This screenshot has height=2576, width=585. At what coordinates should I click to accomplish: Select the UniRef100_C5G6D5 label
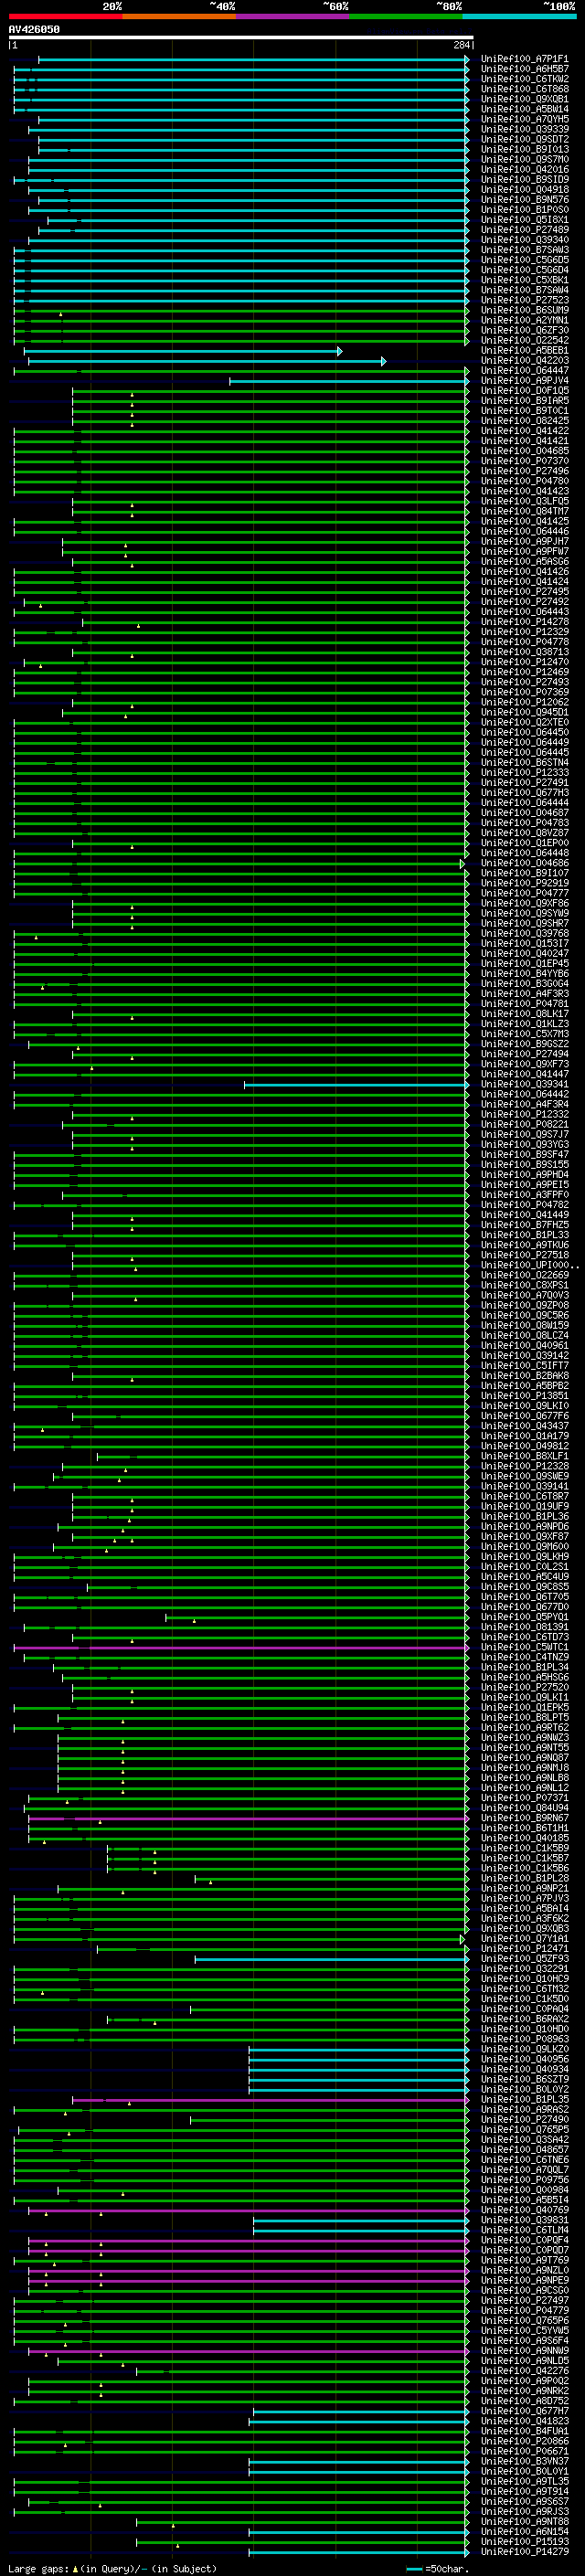tap(524, 260)
